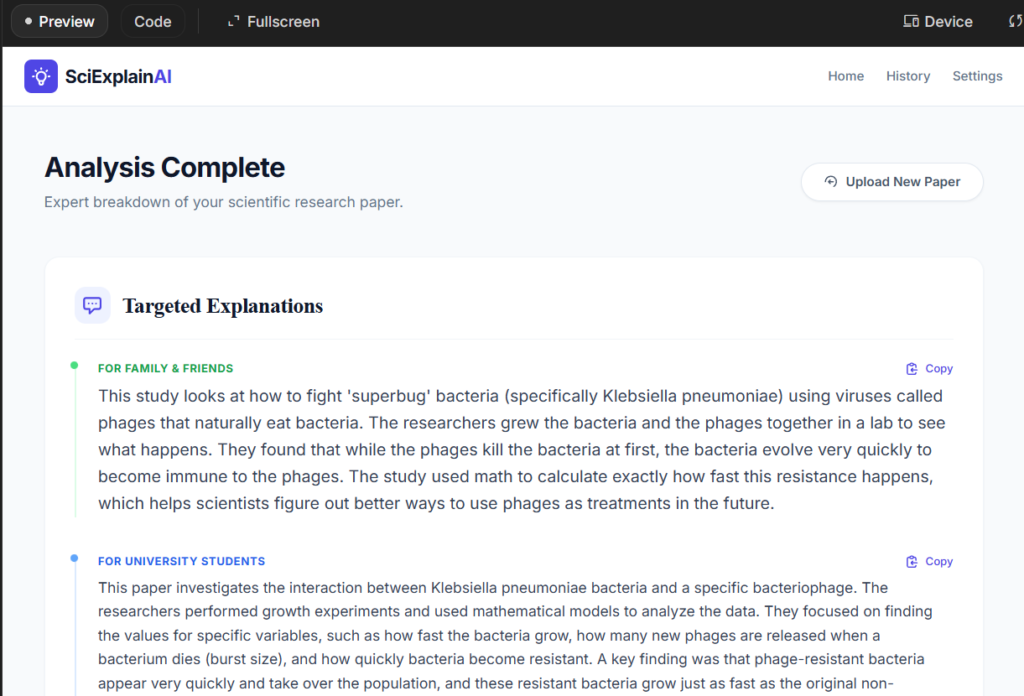Switch to the Code tab
Viewport: 1024px width, 696px height.
pyautogui.click(x=153, y=21)
